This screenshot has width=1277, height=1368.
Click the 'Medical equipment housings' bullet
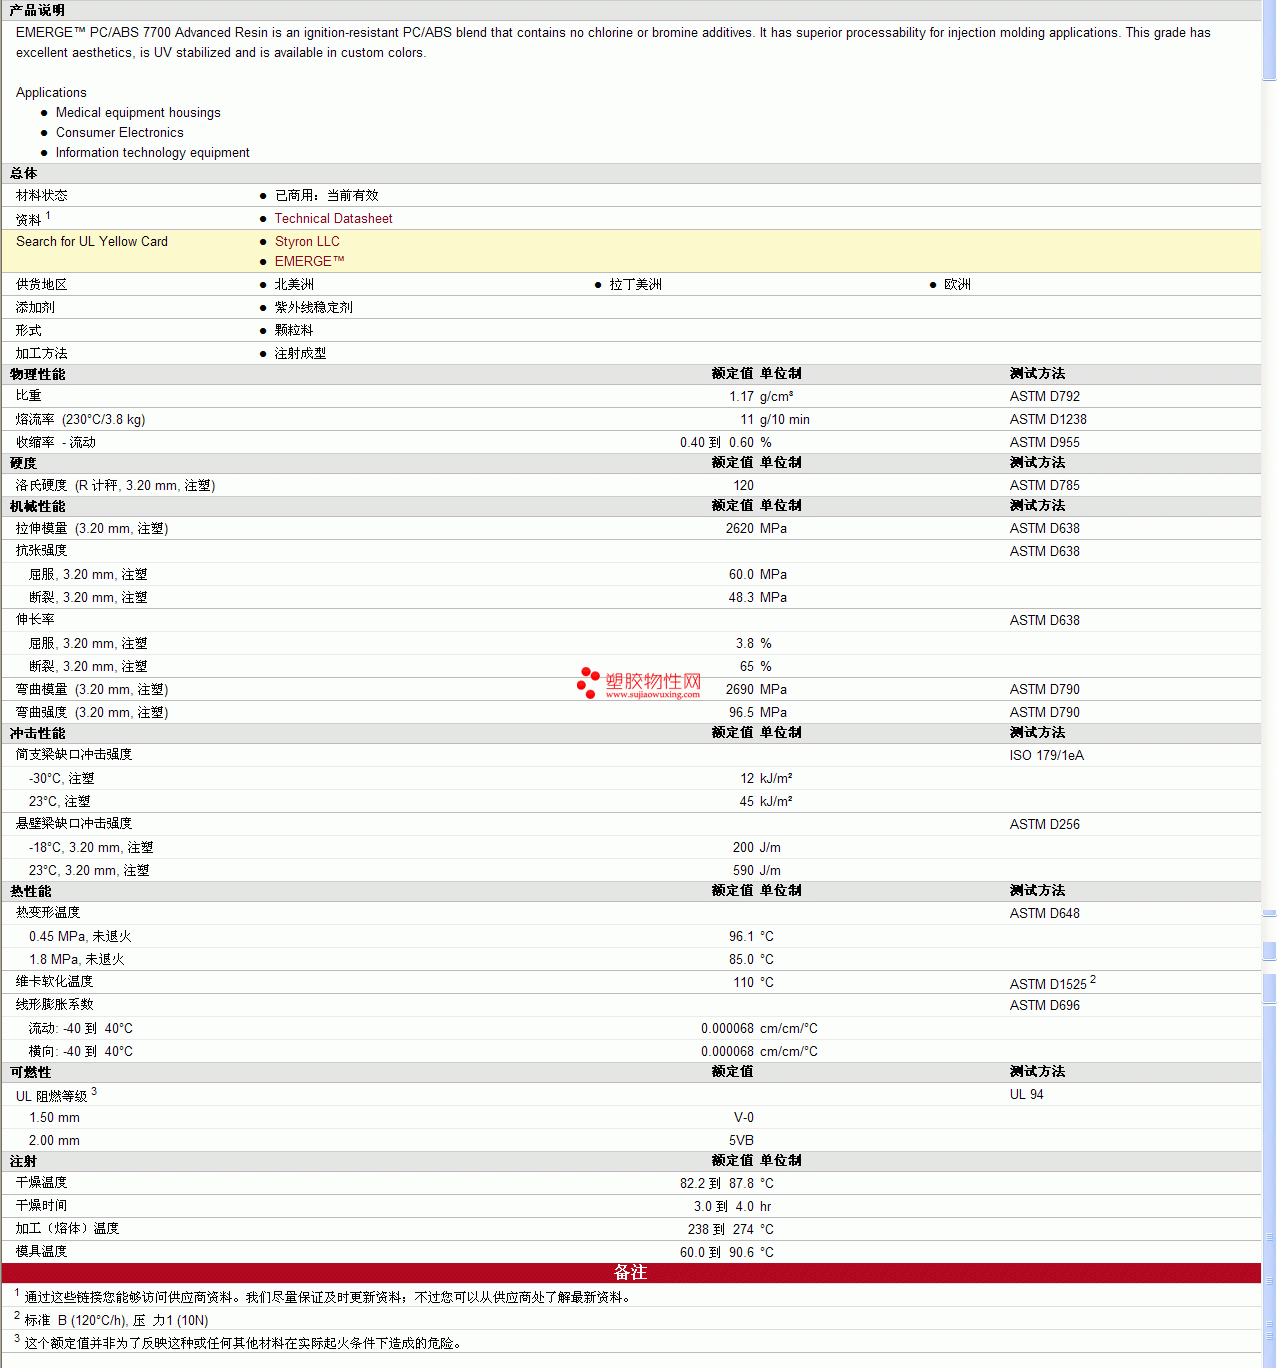click(138, 113)
